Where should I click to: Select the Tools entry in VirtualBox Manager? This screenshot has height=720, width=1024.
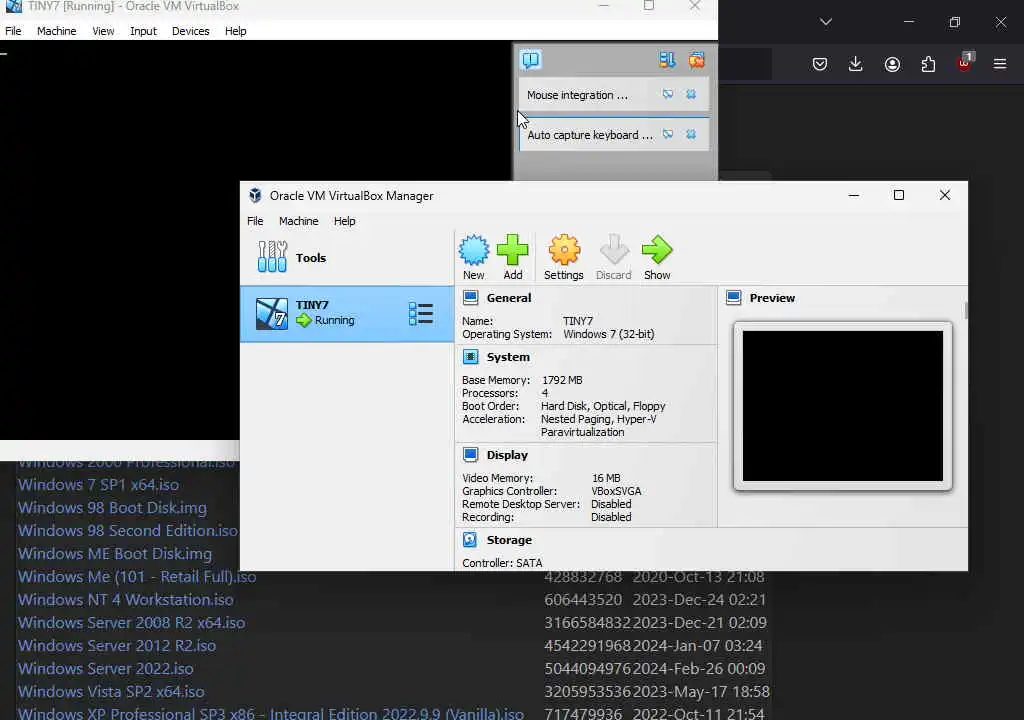coord(347,257)
